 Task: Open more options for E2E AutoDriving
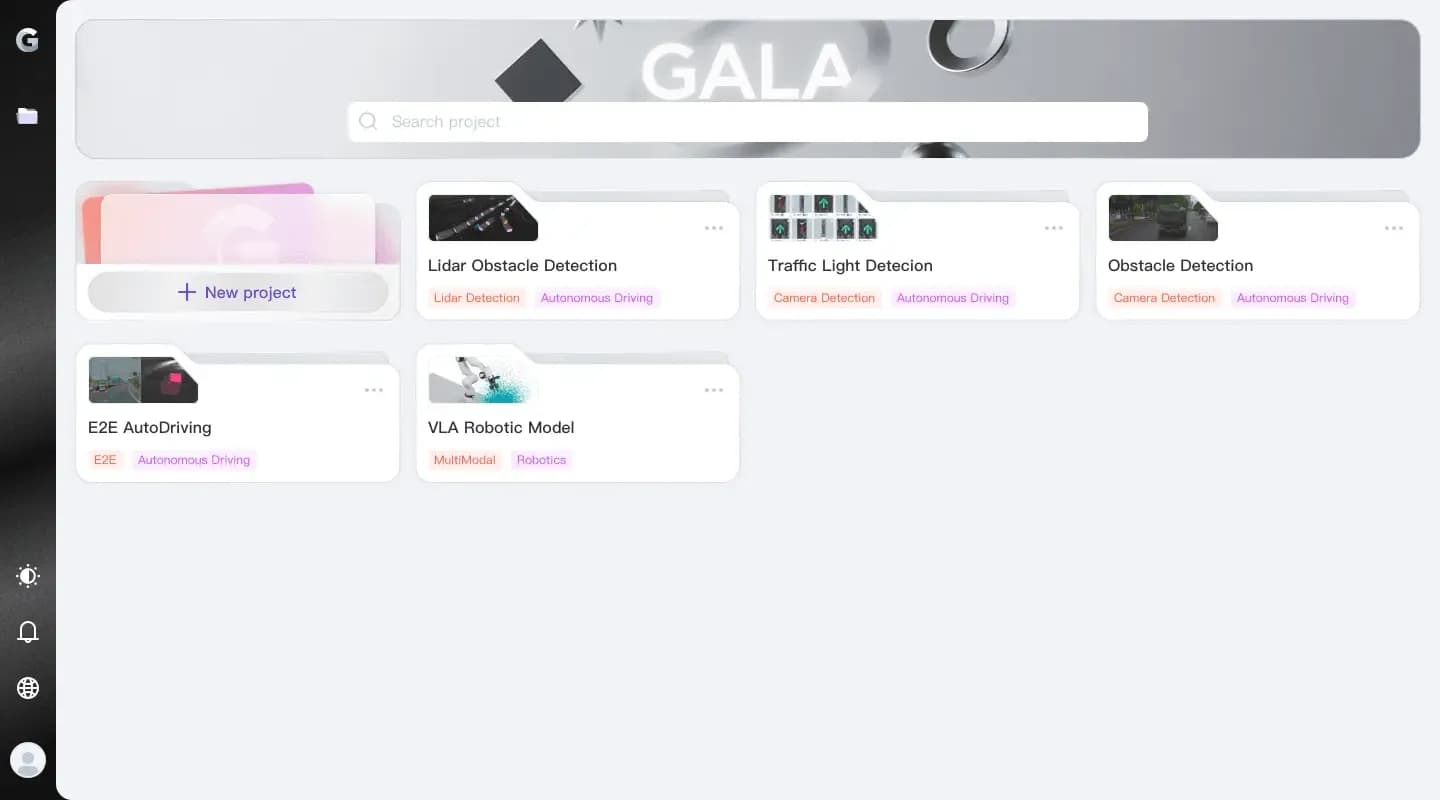374,390
